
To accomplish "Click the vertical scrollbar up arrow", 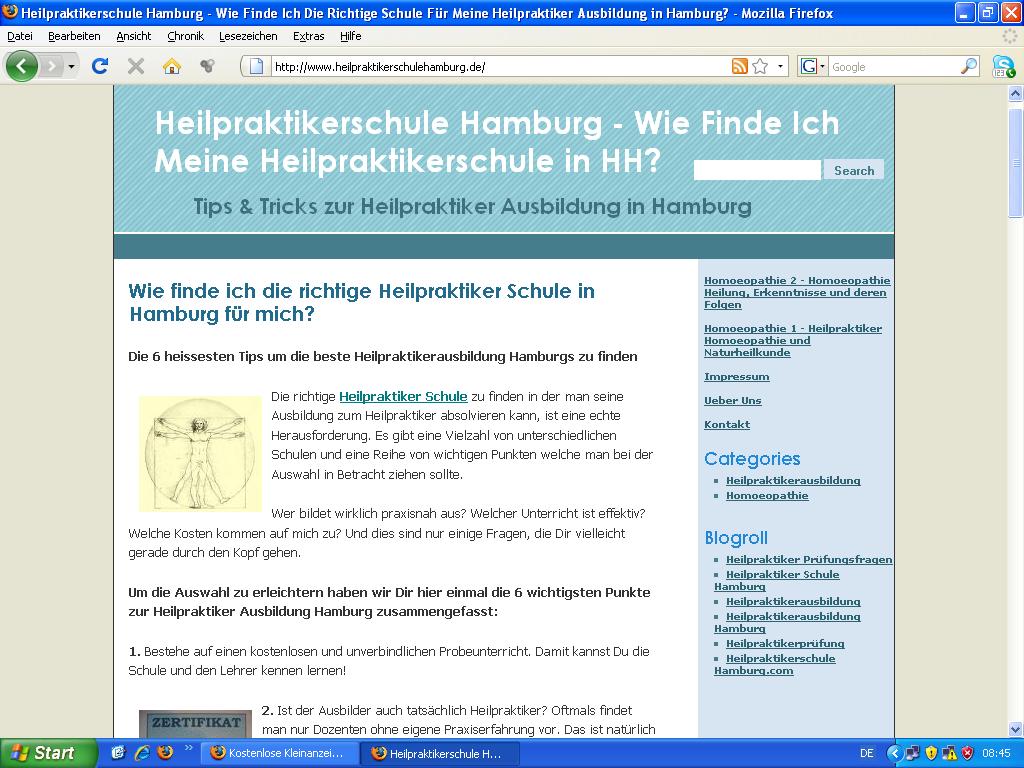I will point(1015,93).
